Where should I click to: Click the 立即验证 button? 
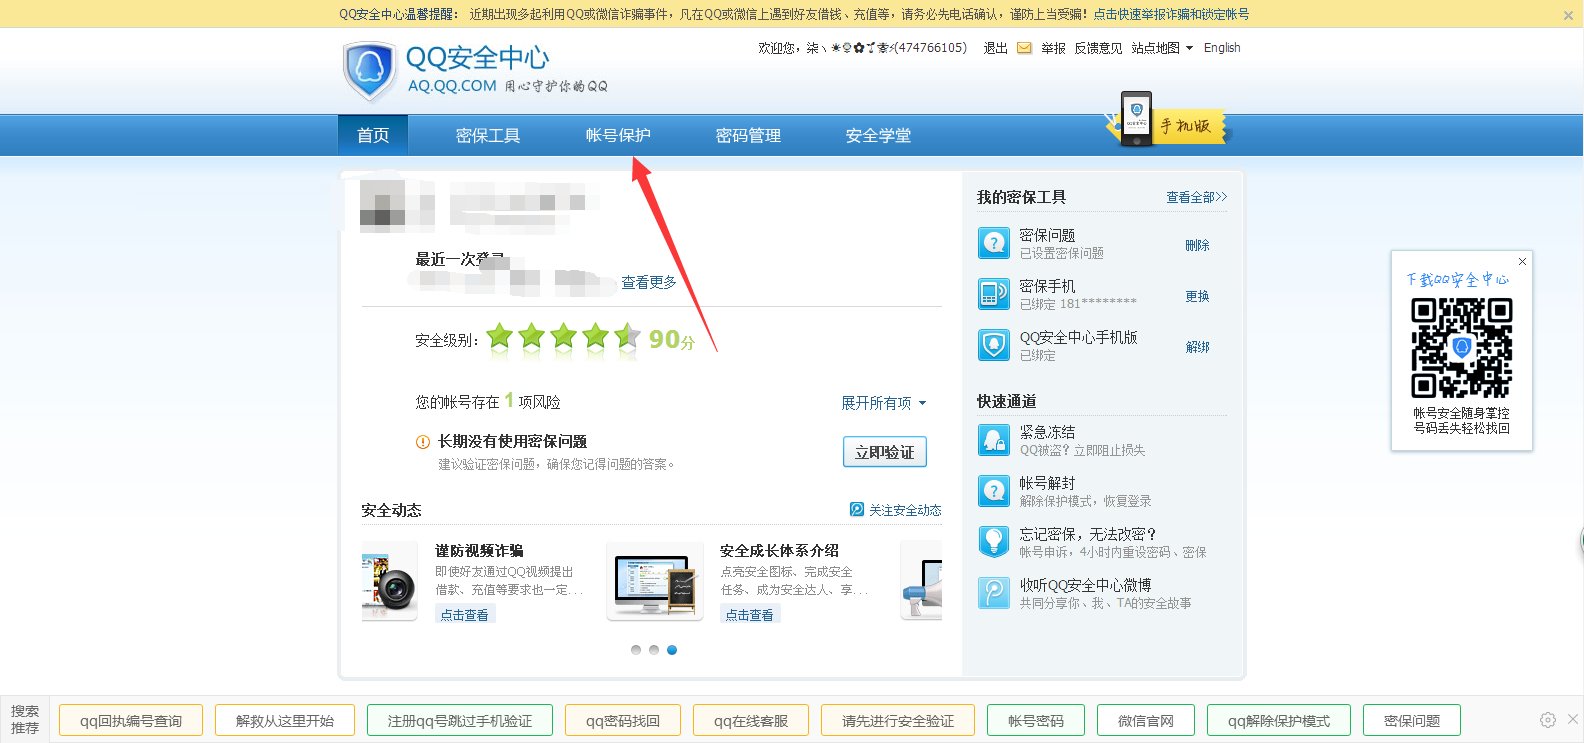[884, 452]
